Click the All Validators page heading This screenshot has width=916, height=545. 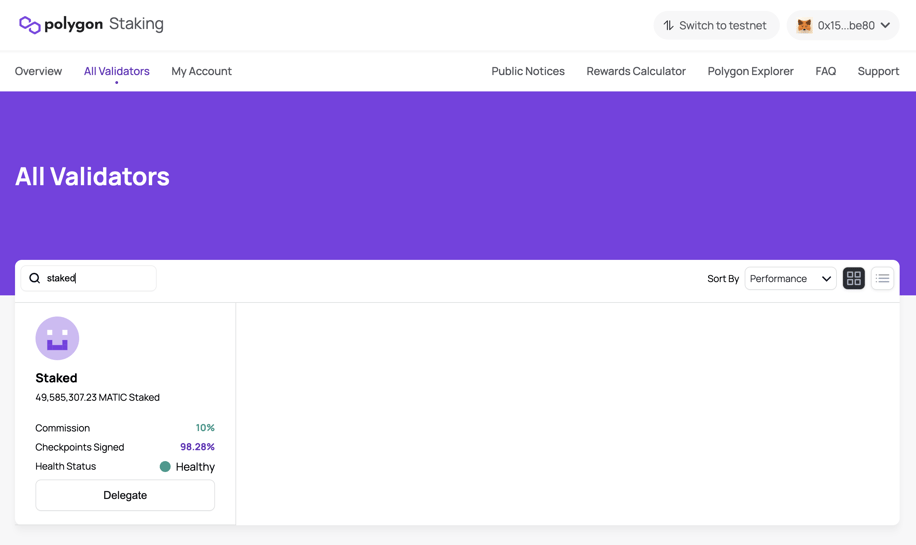92,176
